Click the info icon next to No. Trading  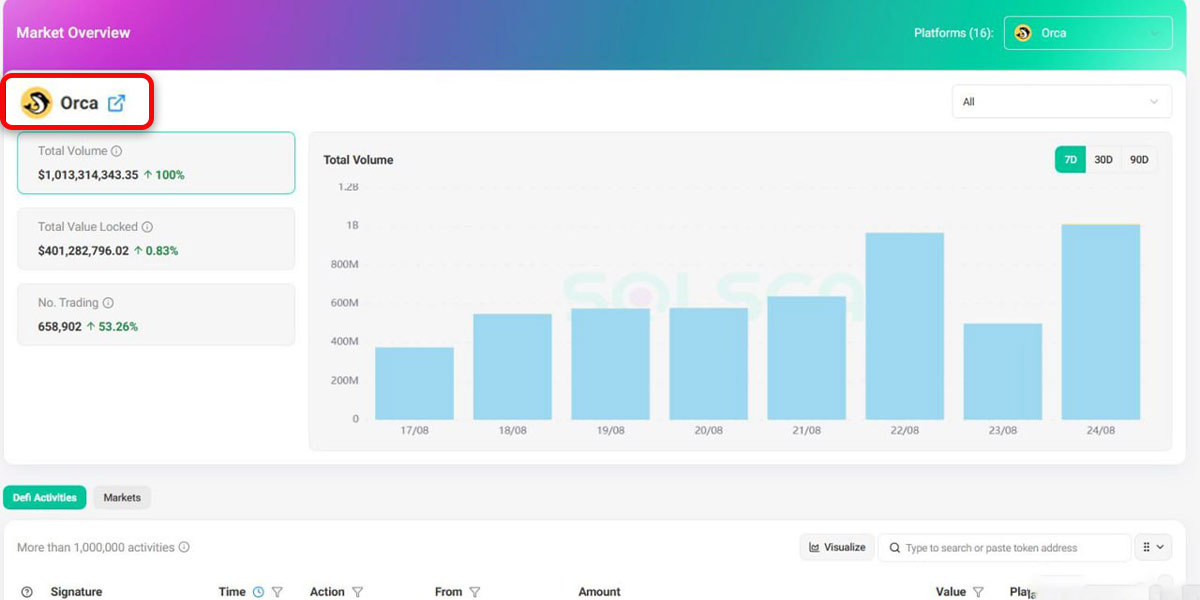coord(108,303)
